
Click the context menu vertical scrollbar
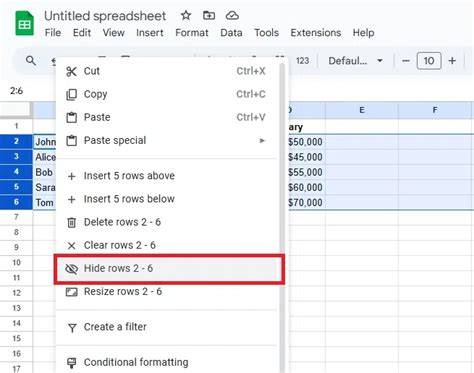[282, 217]
